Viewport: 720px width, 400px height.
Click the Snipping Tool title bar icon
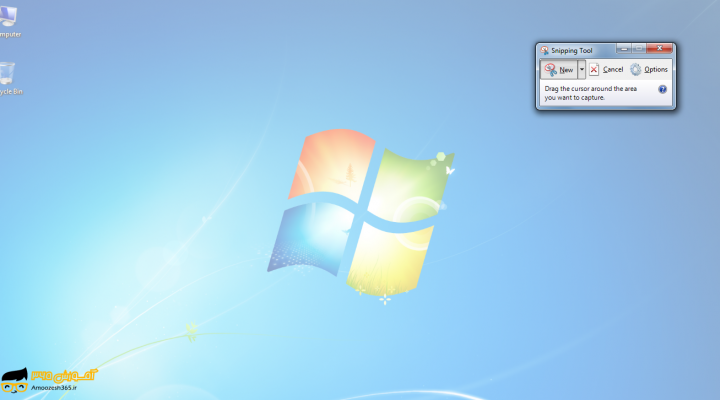[x=545, y=50]
